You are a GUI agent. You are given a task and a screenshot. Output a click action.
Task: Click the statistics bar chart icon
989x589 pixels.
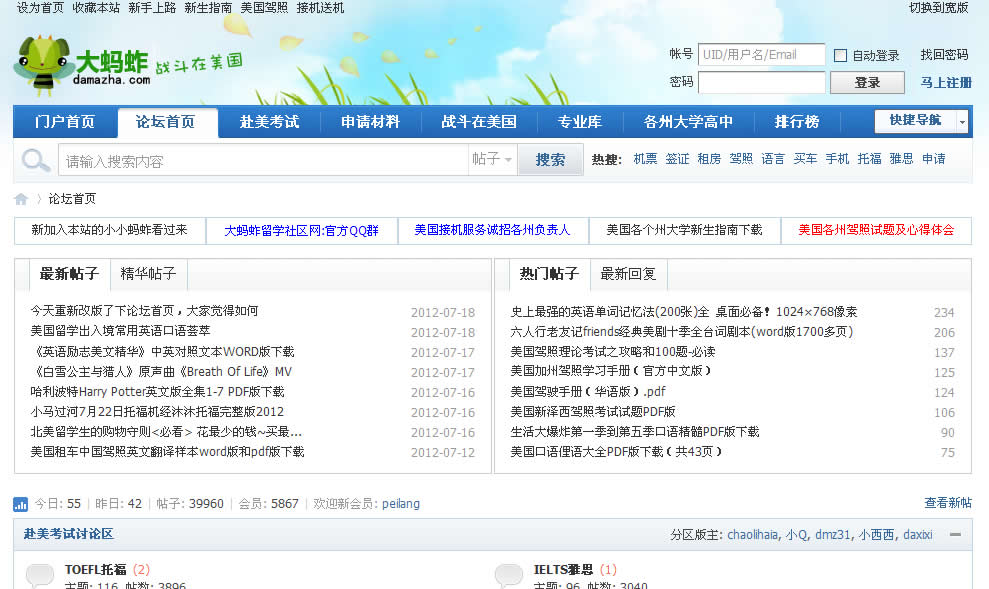click(x=20, y=504)
